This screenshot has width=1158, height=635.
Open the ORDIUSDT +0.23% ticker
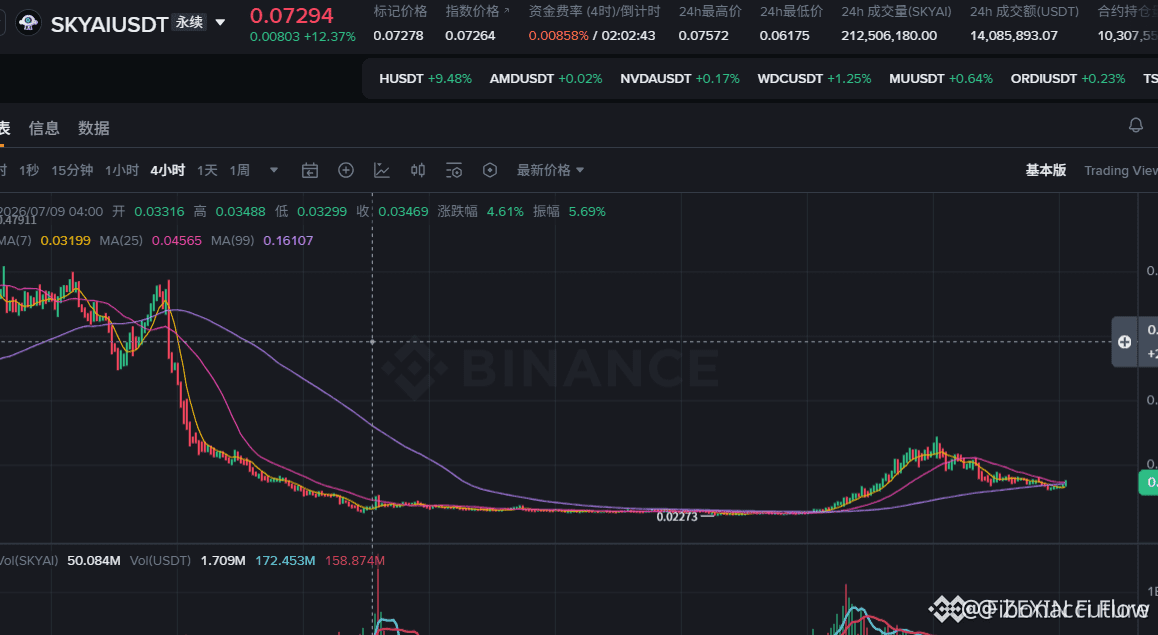[x=1068, y=78]
